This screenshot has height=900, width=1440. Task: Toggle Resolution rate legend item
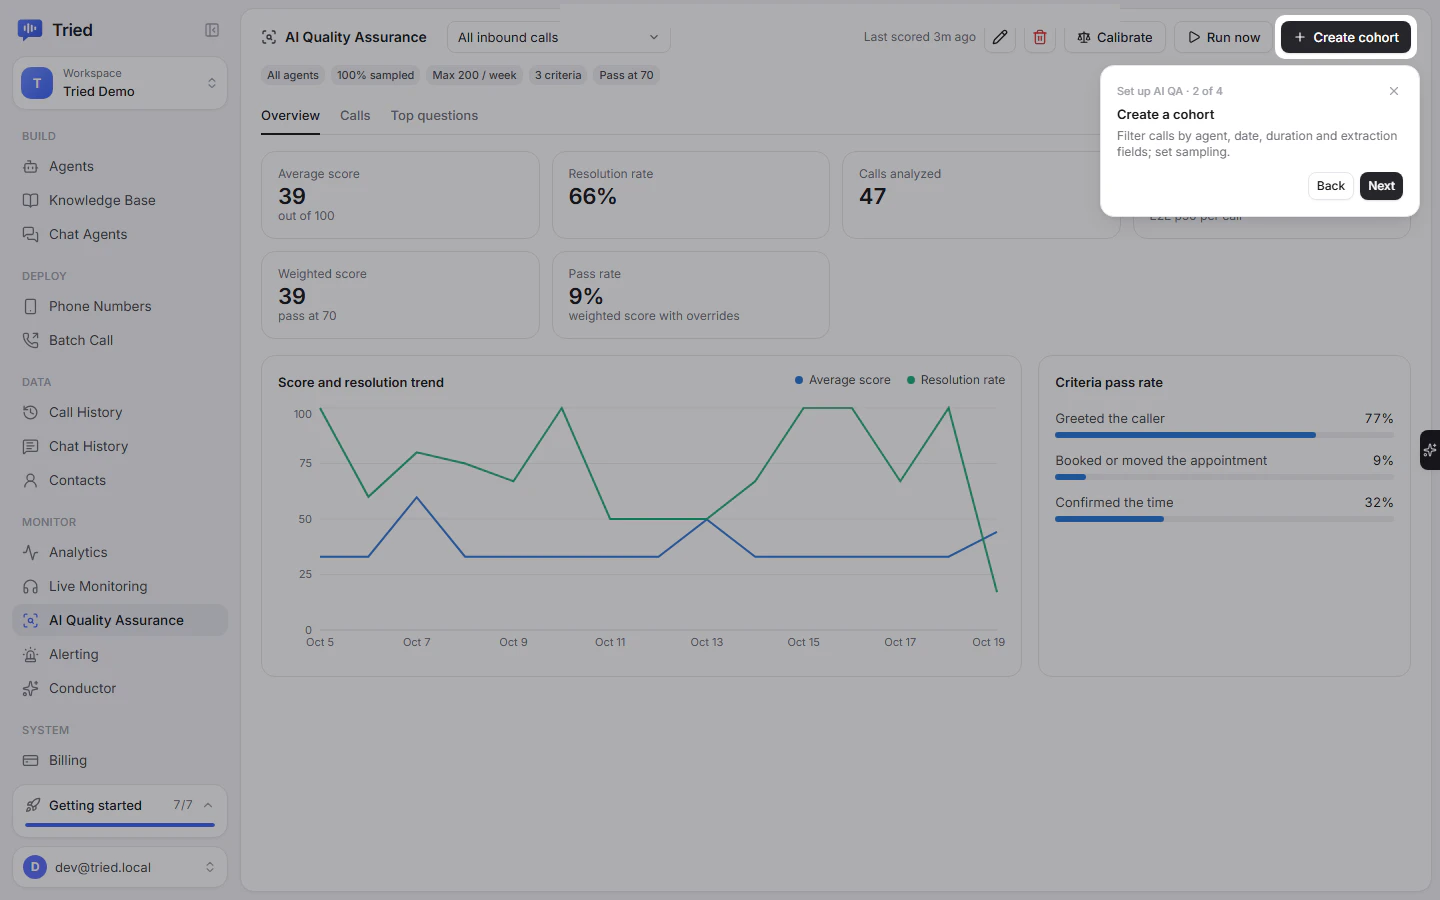click(956, 380)
